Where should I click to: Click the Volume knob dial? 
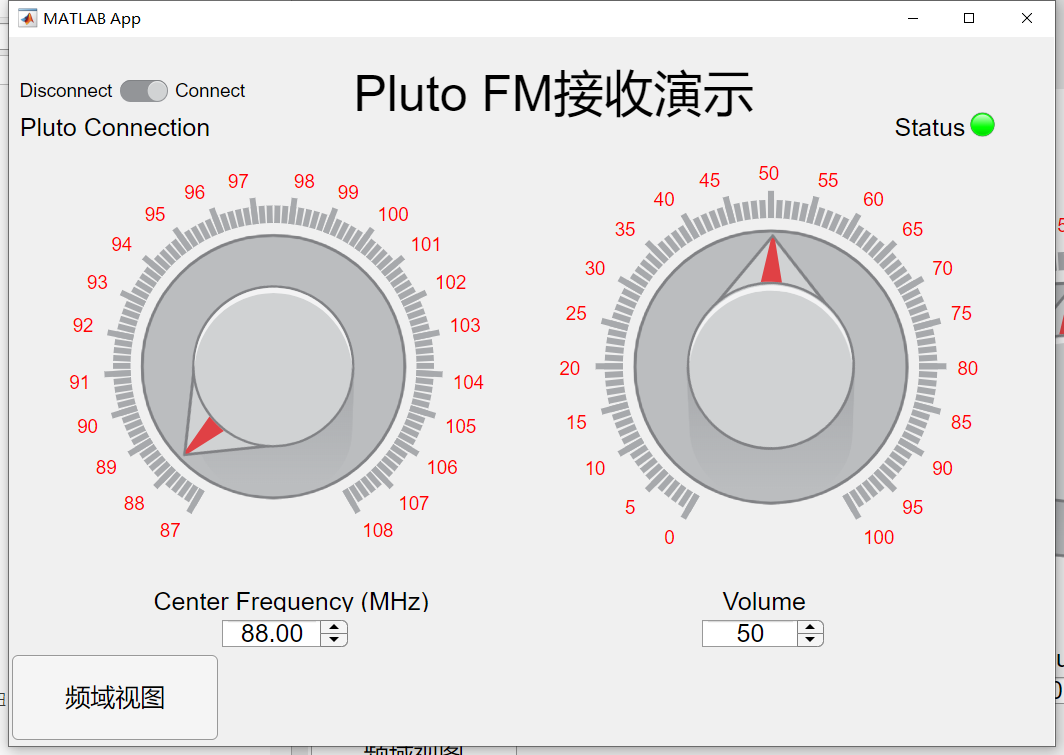coord(771,366)
